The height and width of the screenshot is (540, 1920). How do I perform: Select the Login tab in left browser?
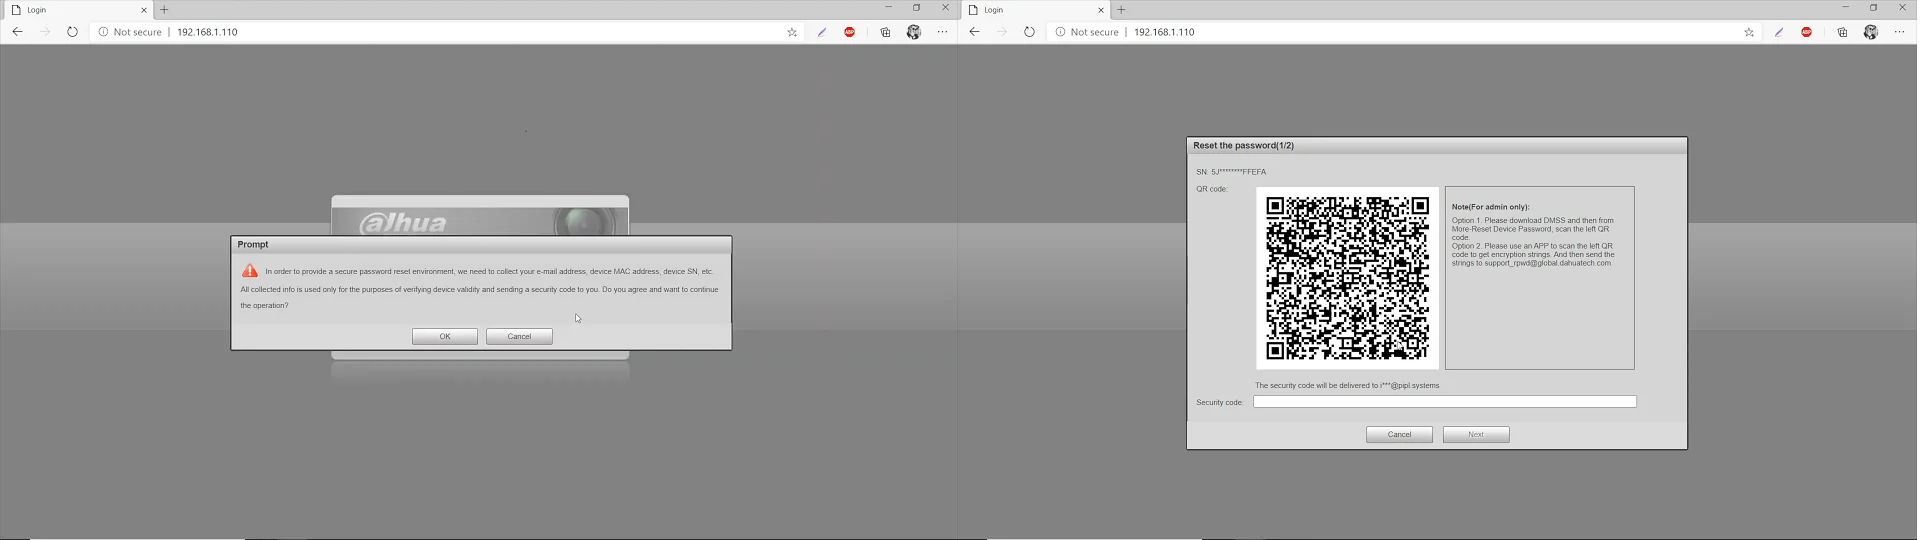tap(78, 10)
